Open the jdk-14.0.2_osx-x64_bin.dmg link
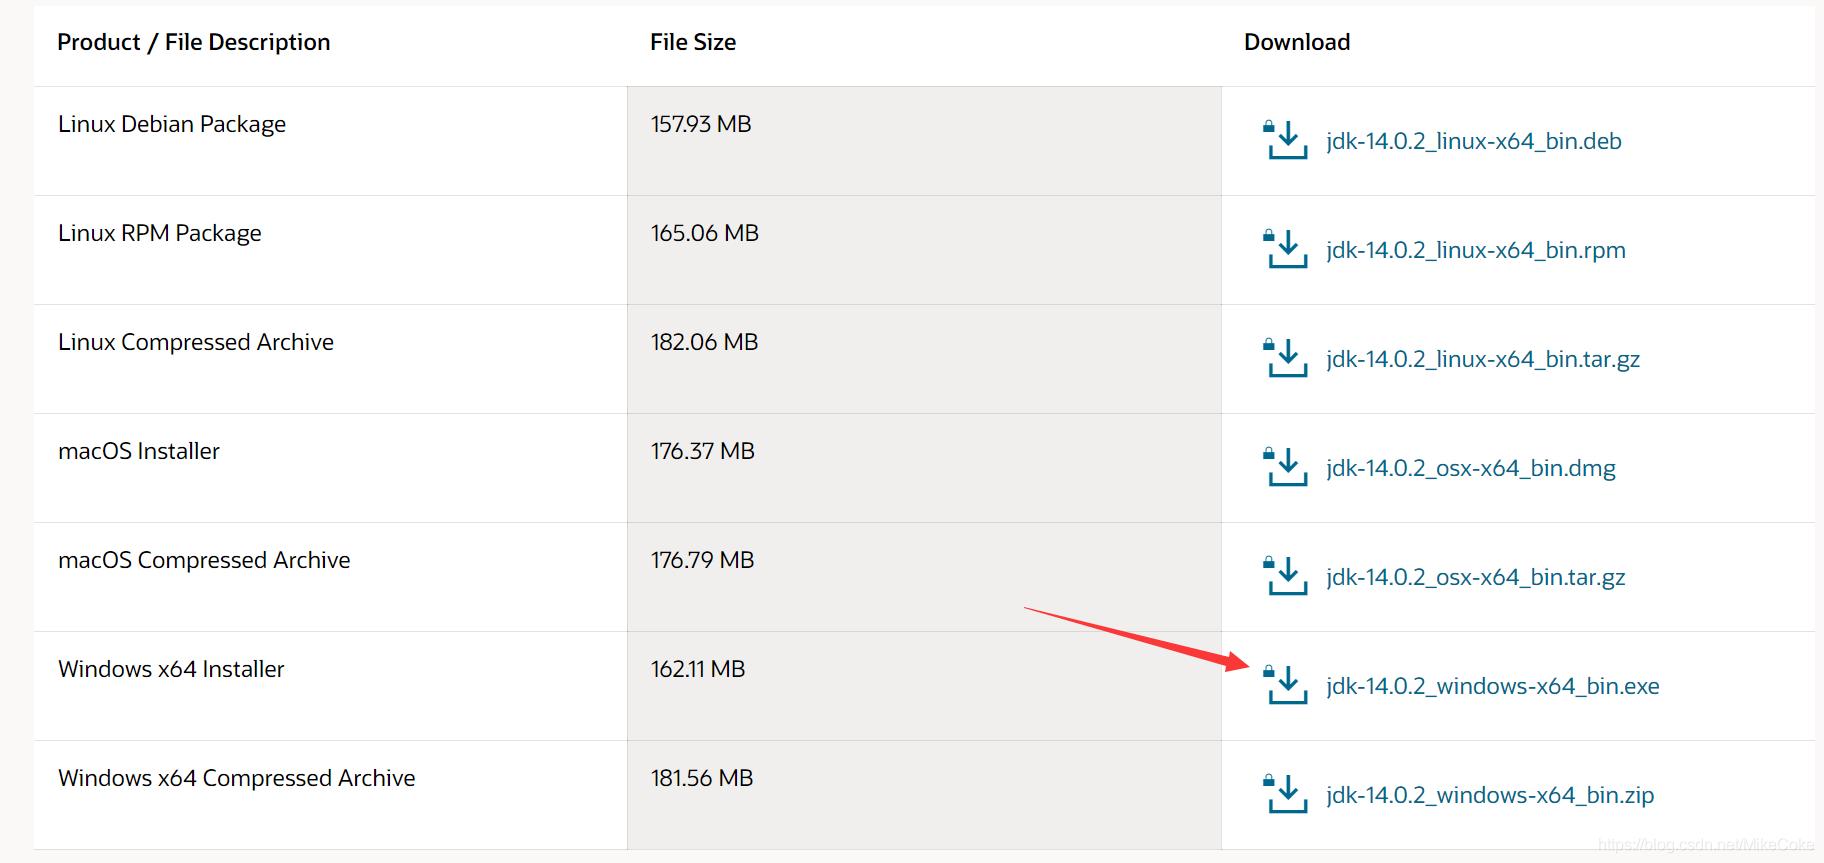 (1470, 468)
